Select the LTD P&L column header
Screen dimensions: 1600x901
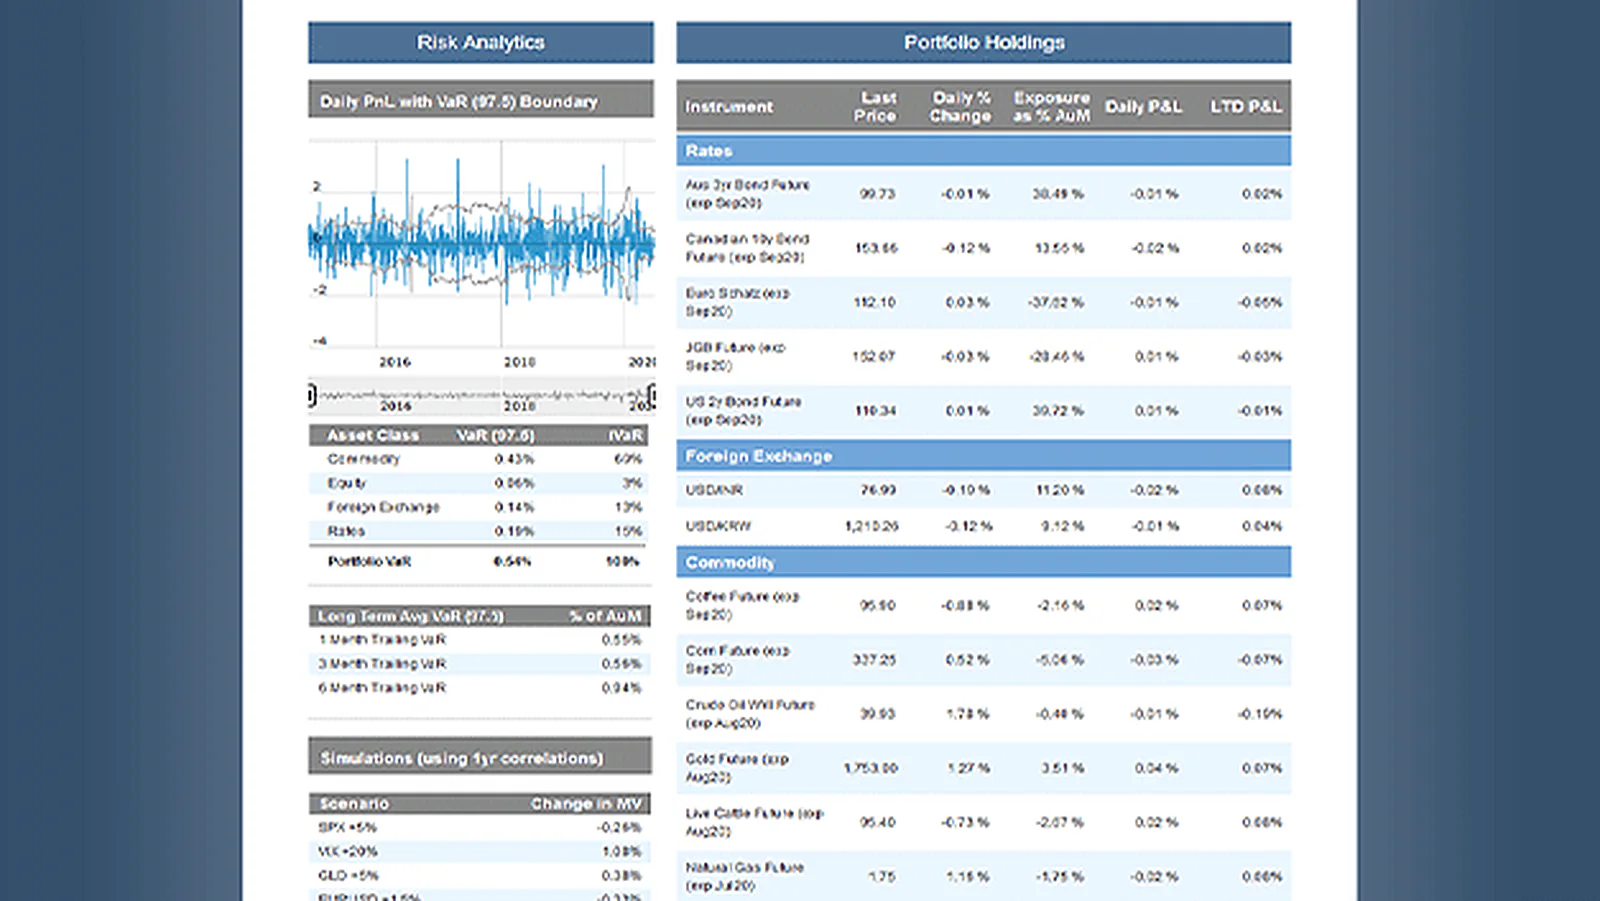tap(1246, 107)
